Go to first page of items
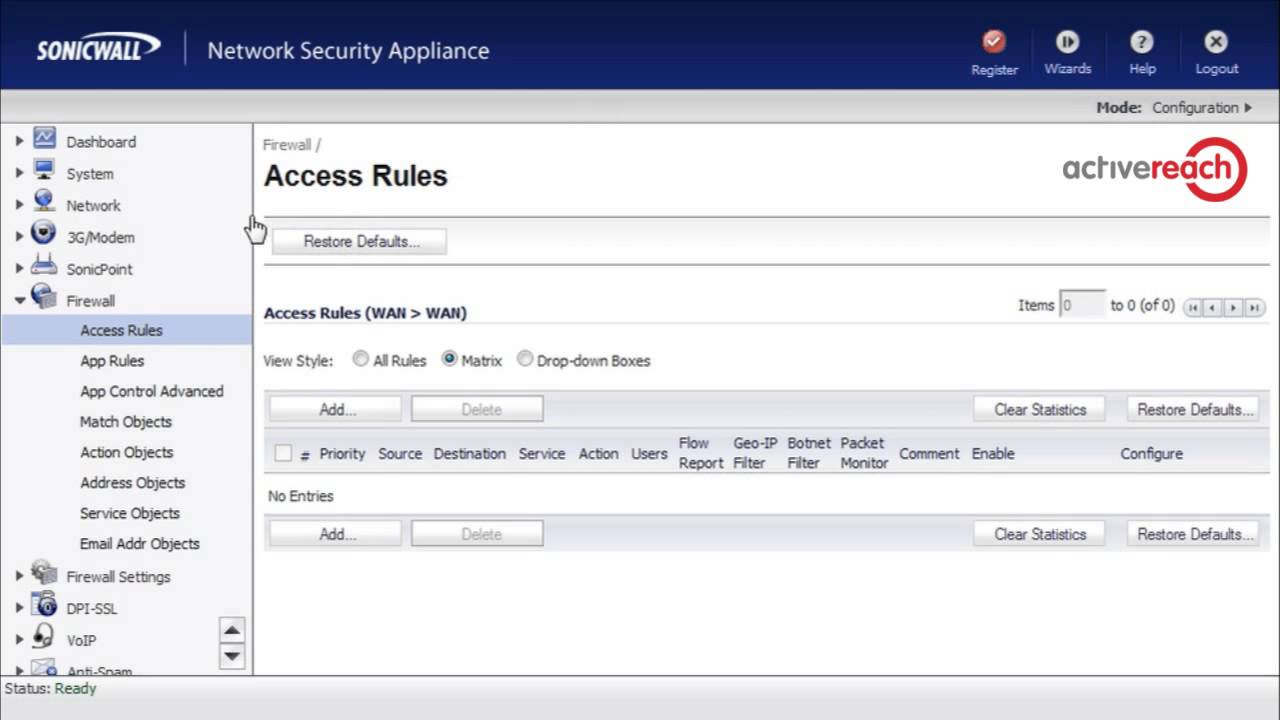Image resolution: width=1280 pixels, height=720 pixels. coord(1192,308)
